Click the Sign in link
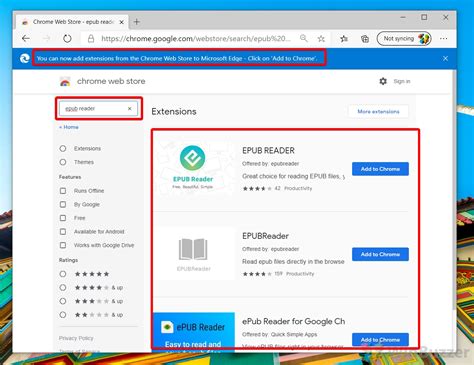This screenshot has height=365, width=474. tap(402, 81)
